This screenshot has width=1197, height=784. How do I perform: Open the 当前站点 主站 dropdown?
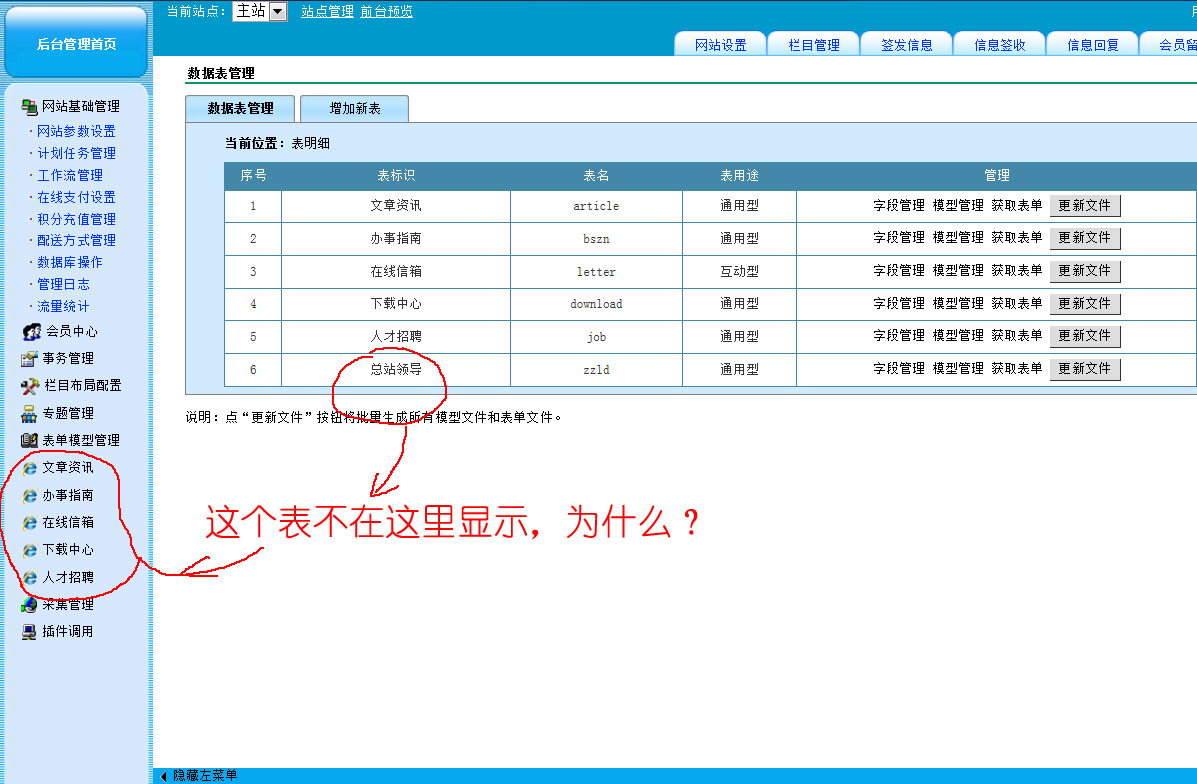[277, 12]
